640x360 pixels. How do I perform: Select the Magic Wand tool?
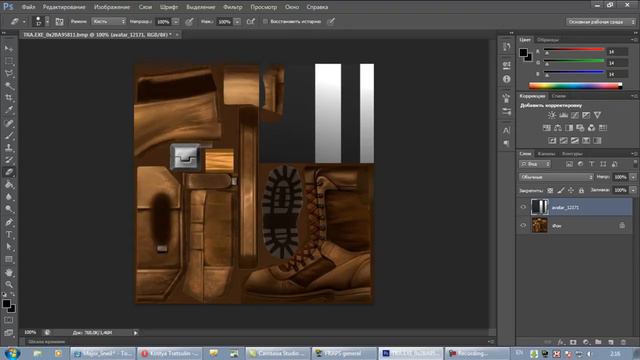[x=9, y=86]
